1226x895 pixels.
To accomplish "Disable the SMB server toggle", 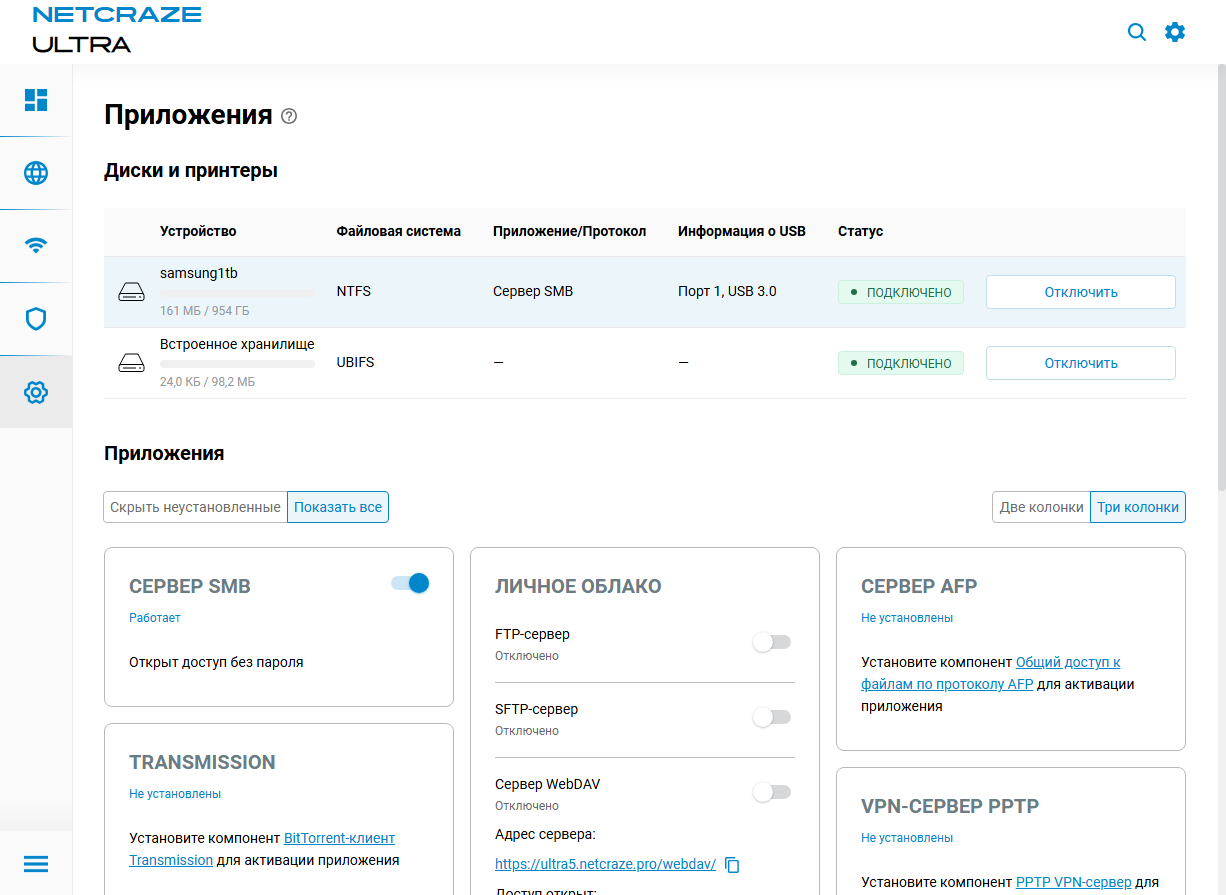I will pos(410,583).
